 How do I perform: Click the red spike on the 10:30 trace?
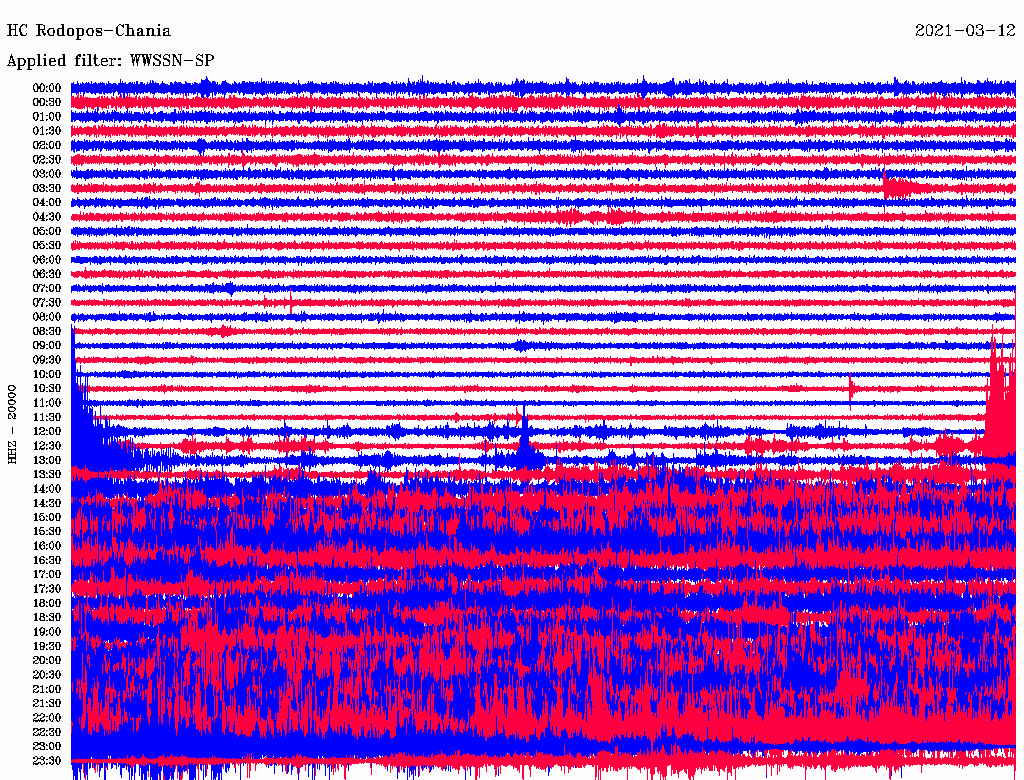point(851,389)
